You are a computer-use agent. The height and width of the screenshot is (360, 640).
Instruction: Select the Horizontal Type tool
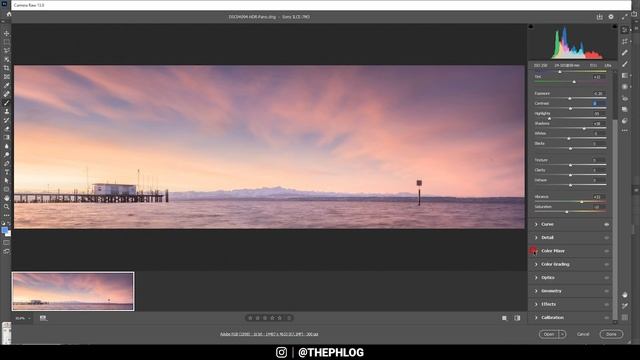click(x=6, y=172)
